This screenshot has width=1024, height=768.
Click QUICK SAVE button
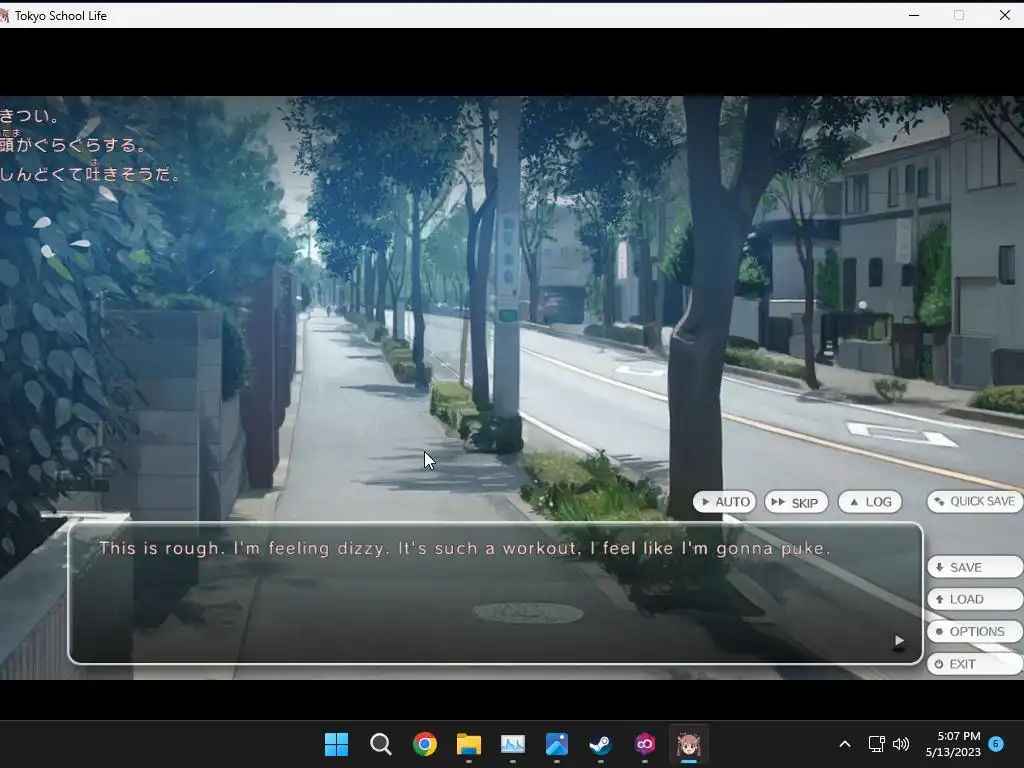click(975, 502)
